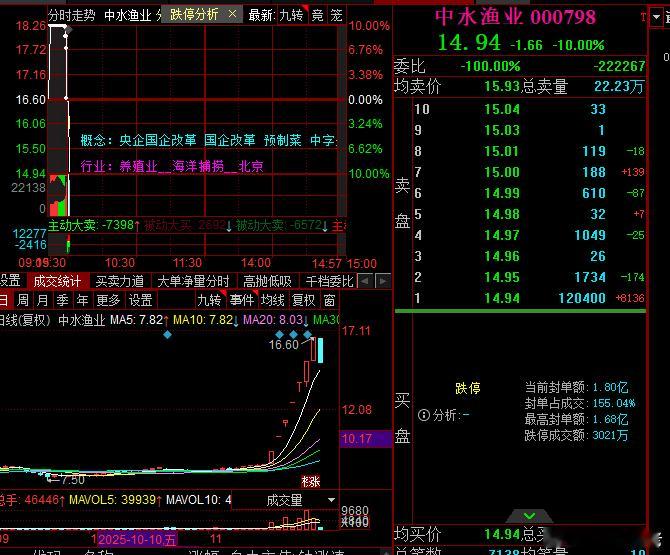The image size is (670, 555).
Task: Click the 16.60 high price annotation on K-line
Action: tap(284, 345)
